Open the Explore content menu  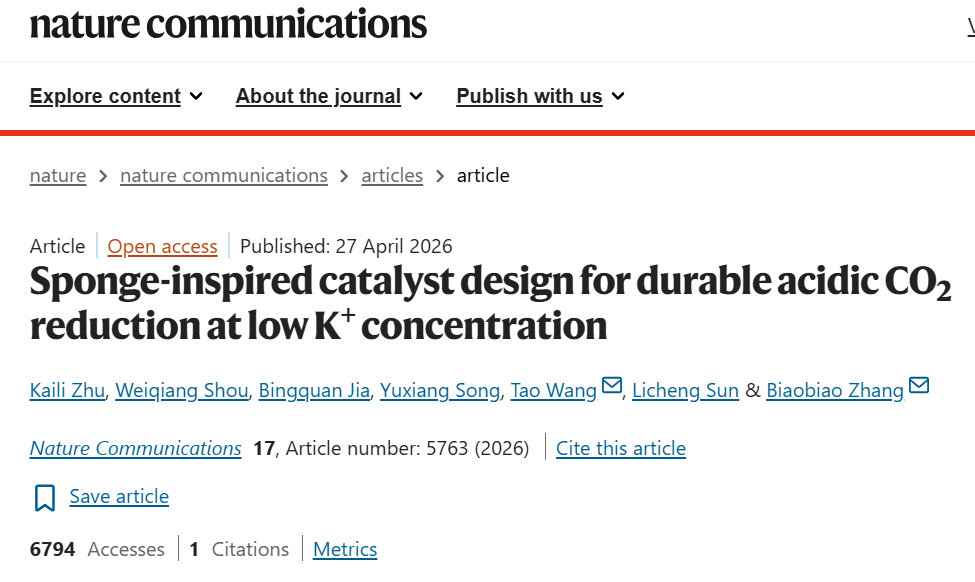pyautogui.click(x=105, y=96)
